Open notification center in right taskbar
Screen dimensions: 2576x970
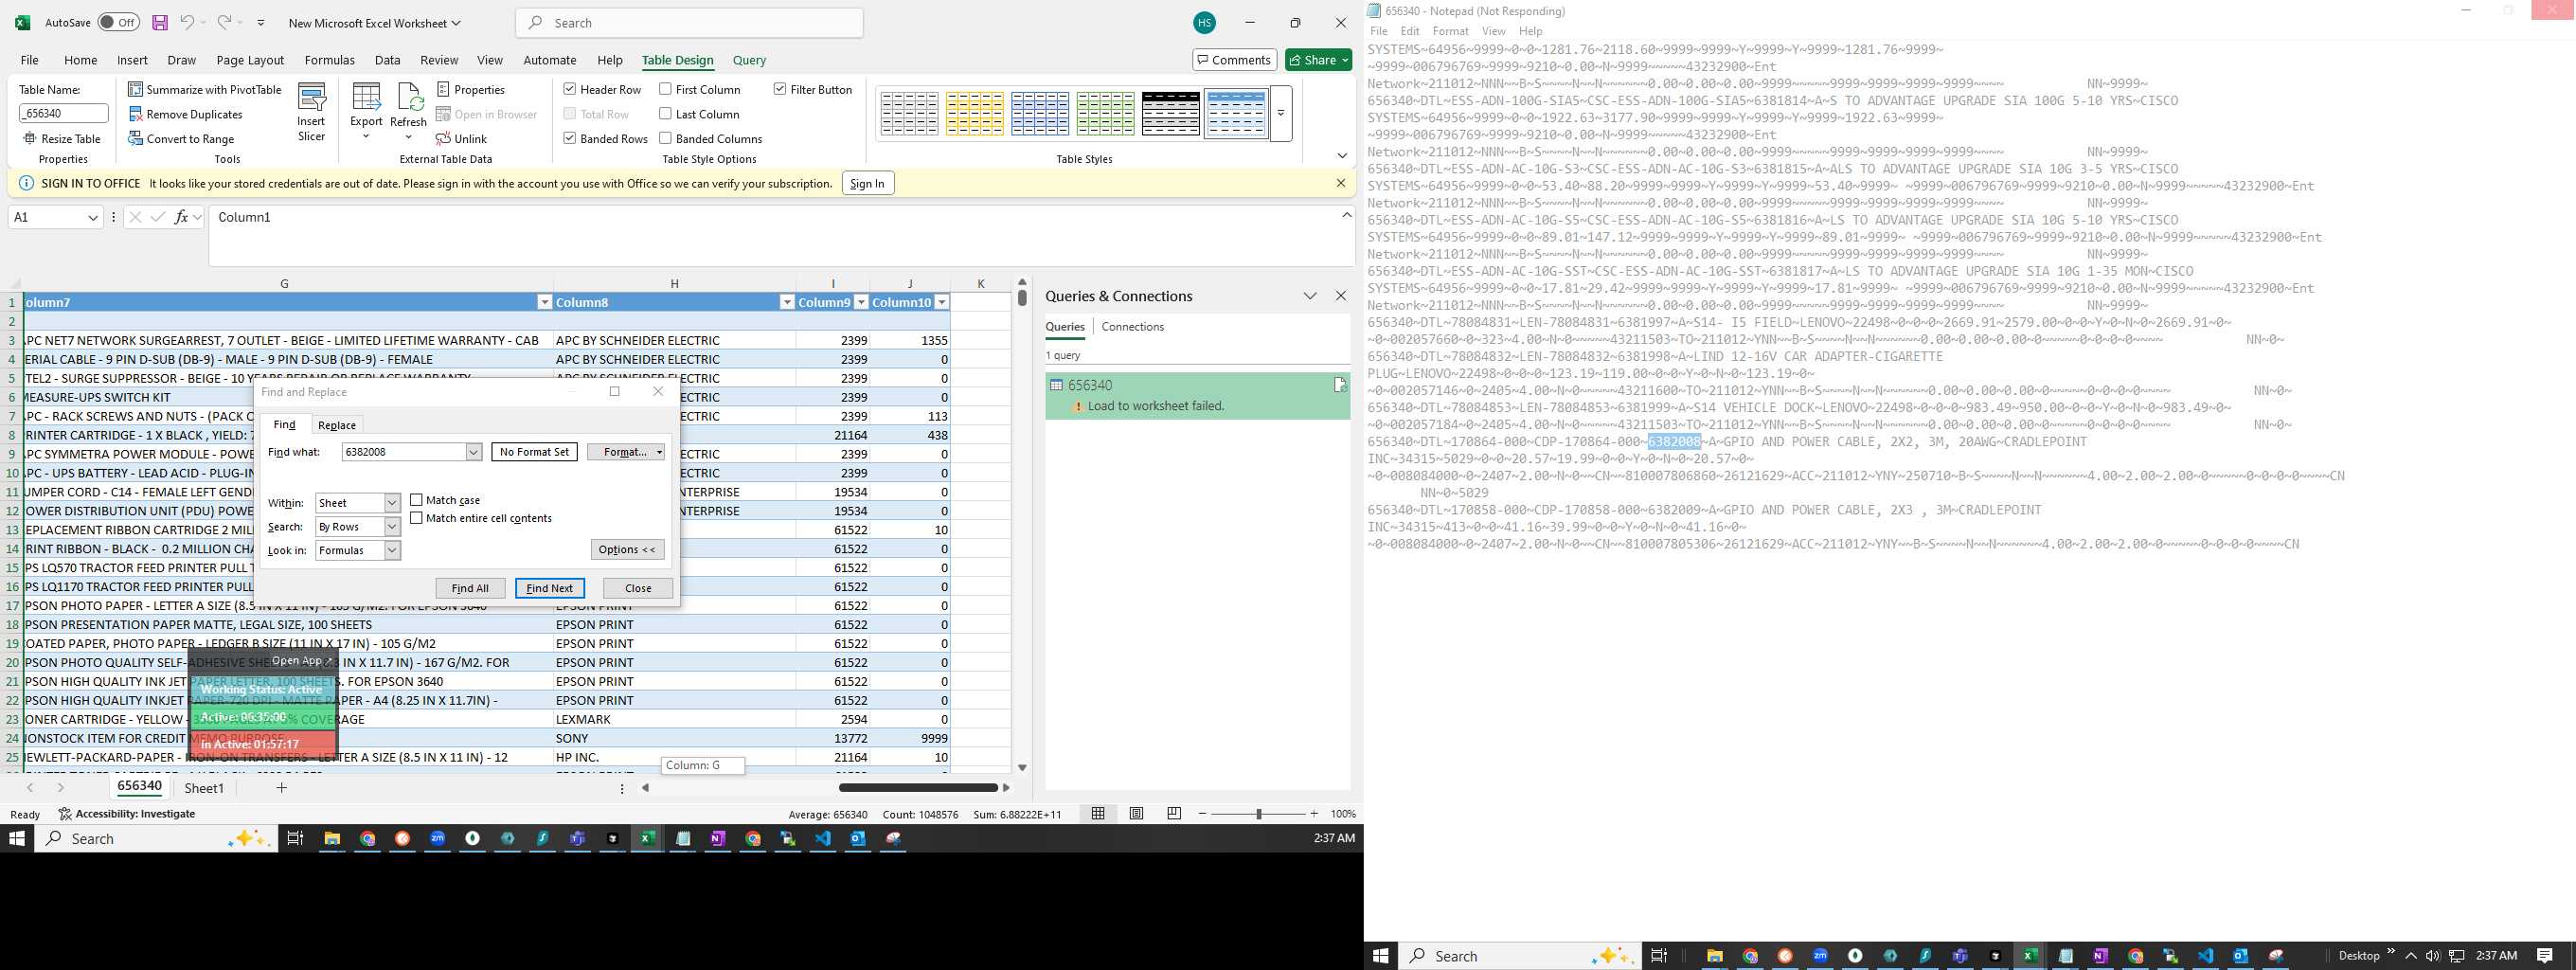click(x=2545, y=956)
